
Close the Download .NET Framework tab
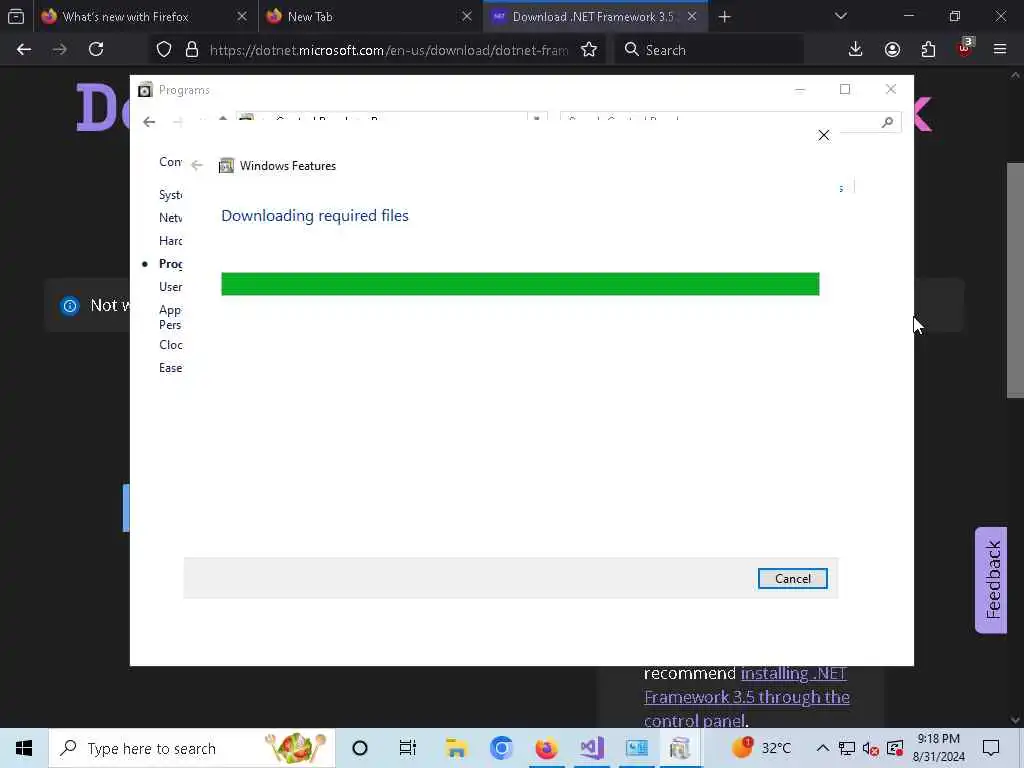point(692,16)
